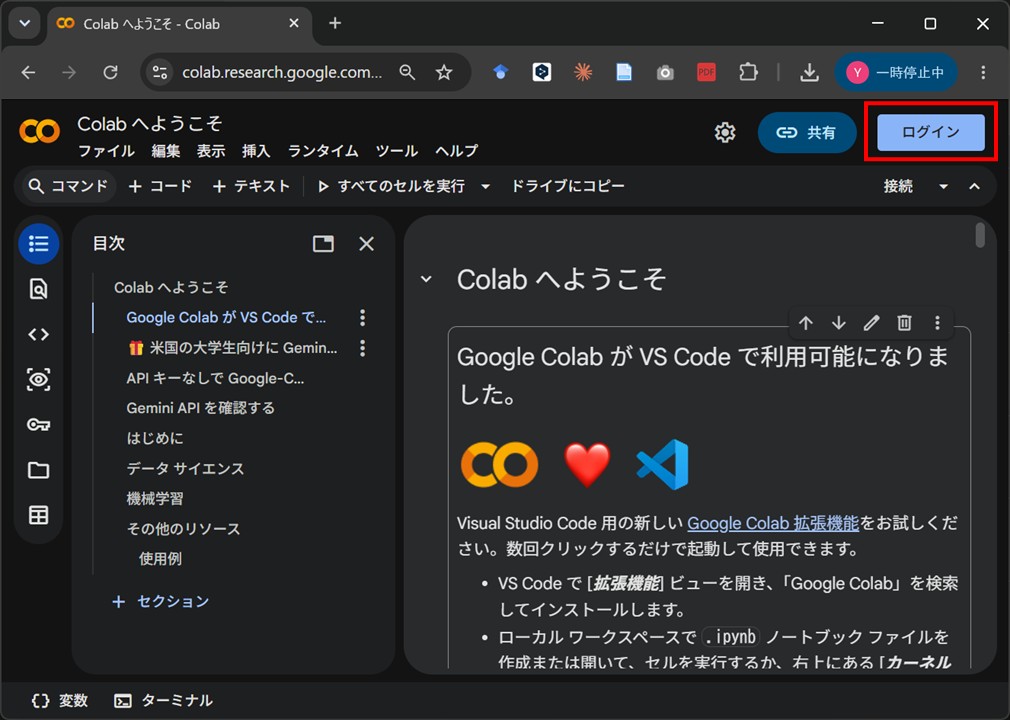The height and width of the screenshot is (720, 1010).
Task: Click the Colab logo
Action: pyautogui.click(x=39, y=131)
